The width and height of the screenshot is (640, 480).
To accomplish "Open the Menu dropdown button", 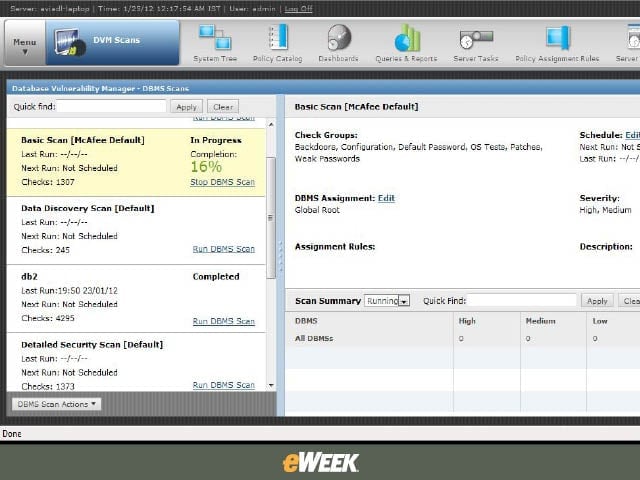I will (25, 43).
